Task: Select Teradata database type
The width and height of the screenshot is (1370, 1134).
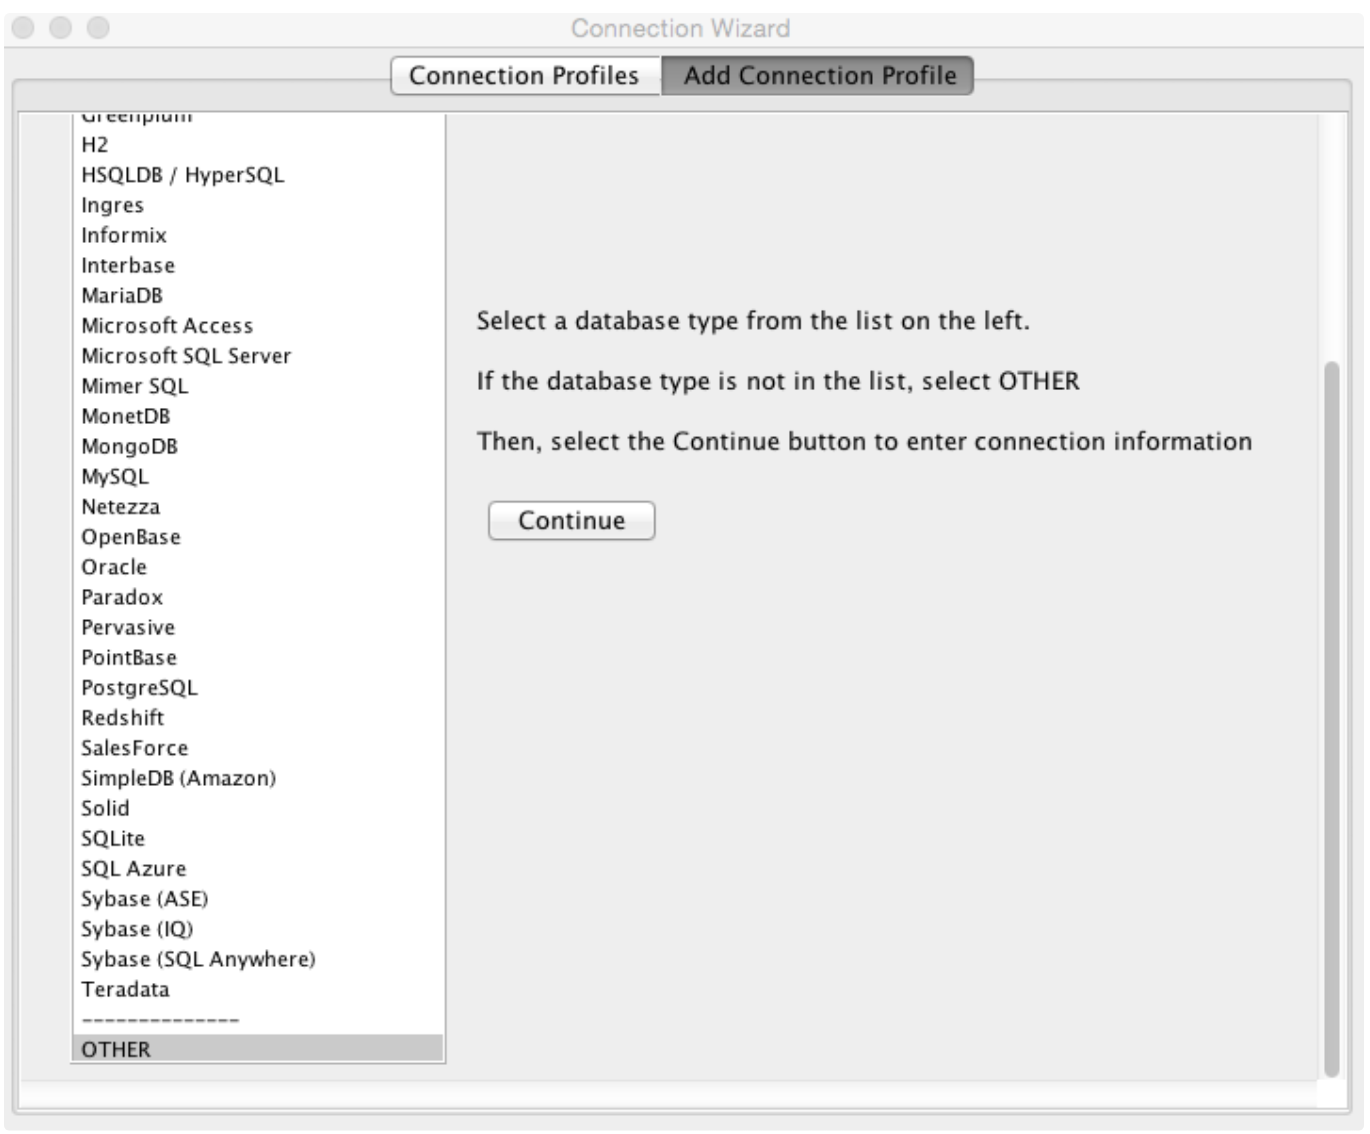Action: pyautogui.click(x=125, y=989)
